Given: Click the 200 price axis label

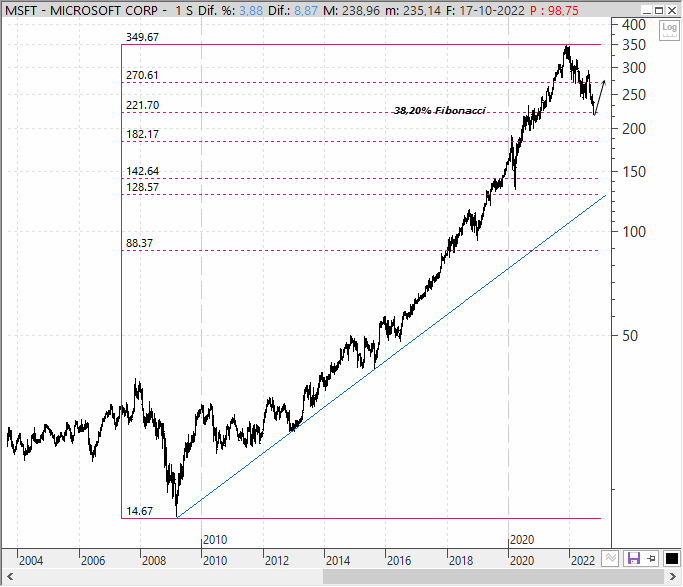Looking at the screenshot, I should (x=634, y=129).
